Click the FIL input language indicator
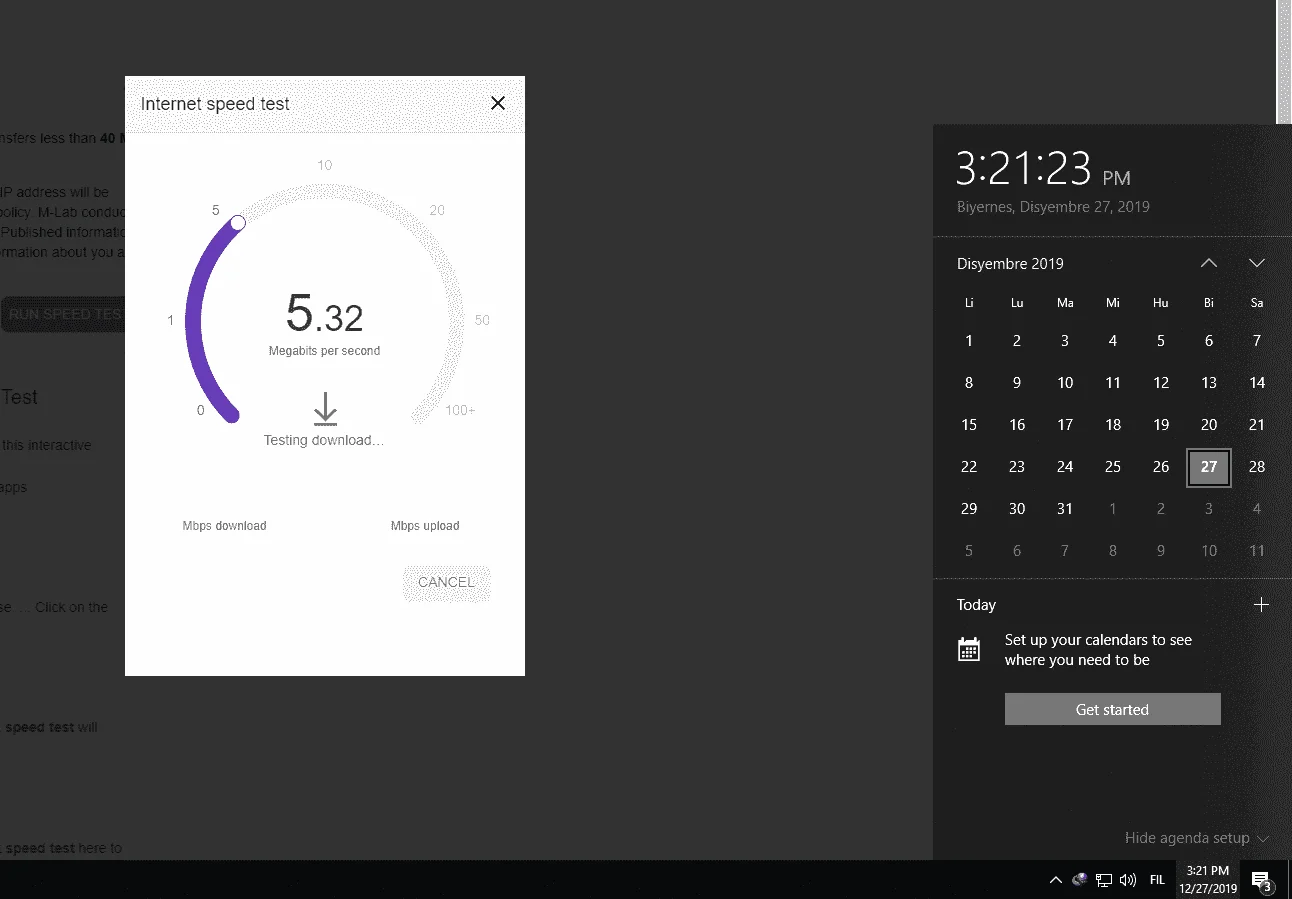This screenshot has height=899, width=1292. pos(1157,880)
